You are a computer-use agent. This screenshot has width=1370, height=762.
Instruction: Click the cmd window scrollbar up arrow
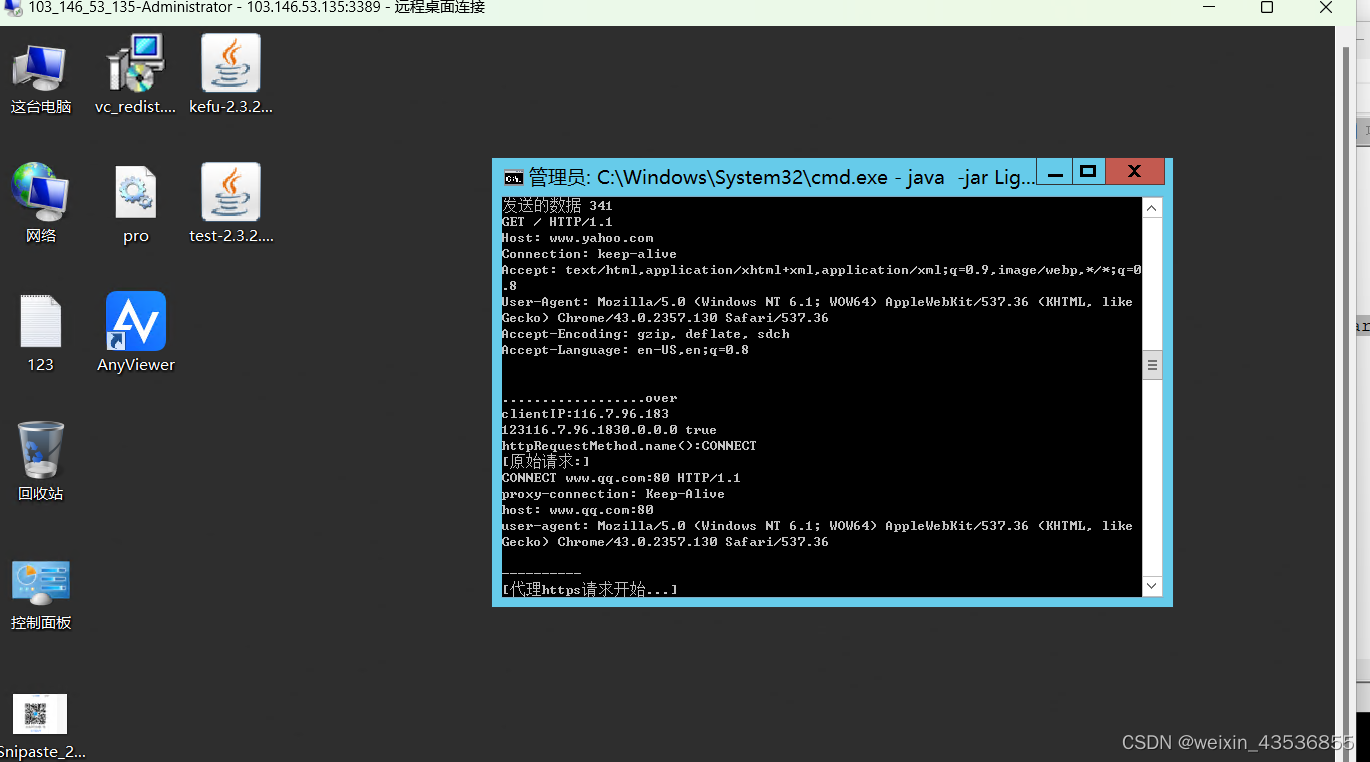(1152, 208)
